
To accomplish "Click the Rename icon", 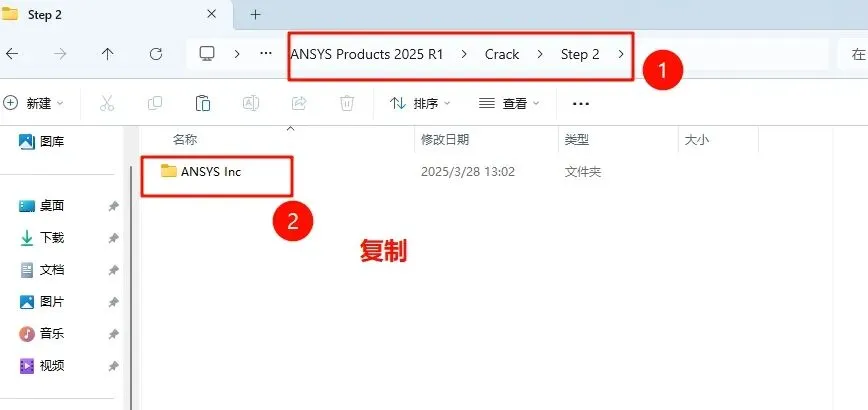I will tap(251, 103).
